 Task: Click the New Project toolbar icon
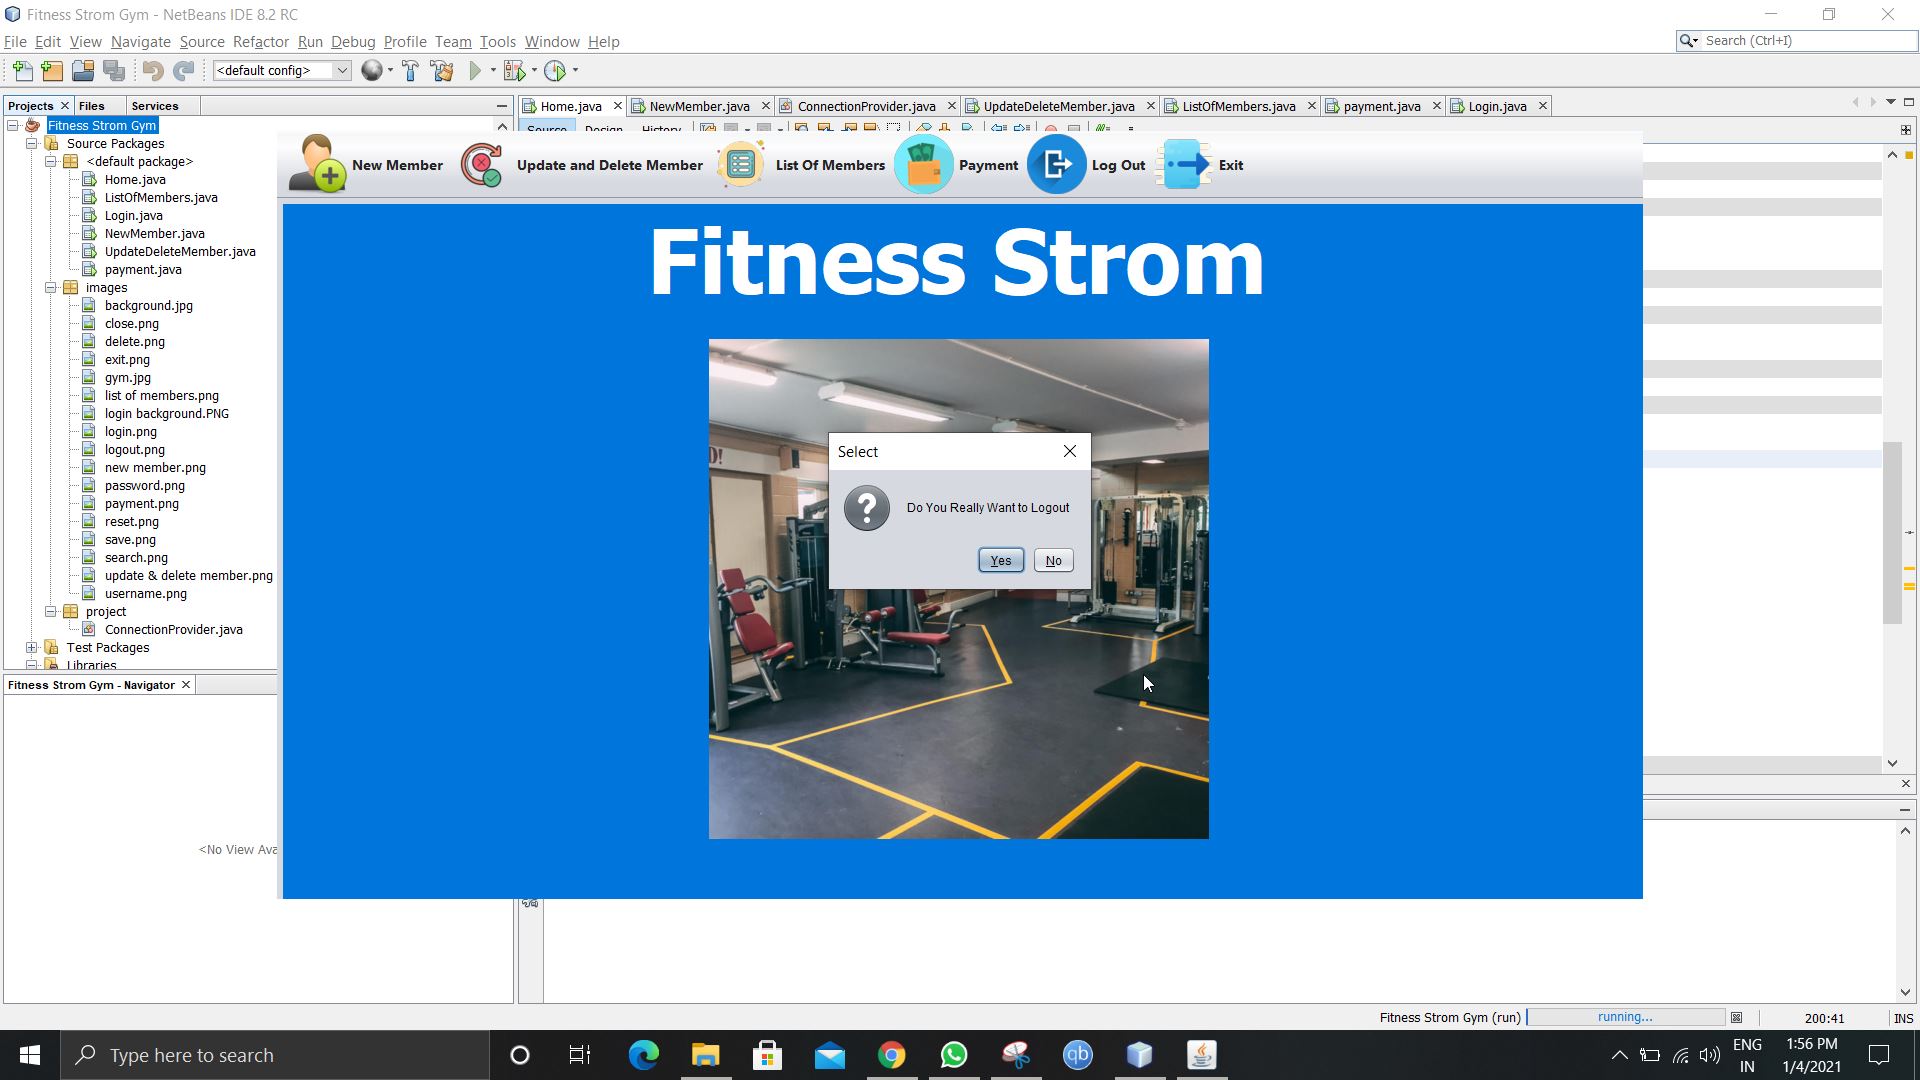[x=52, y=71]
